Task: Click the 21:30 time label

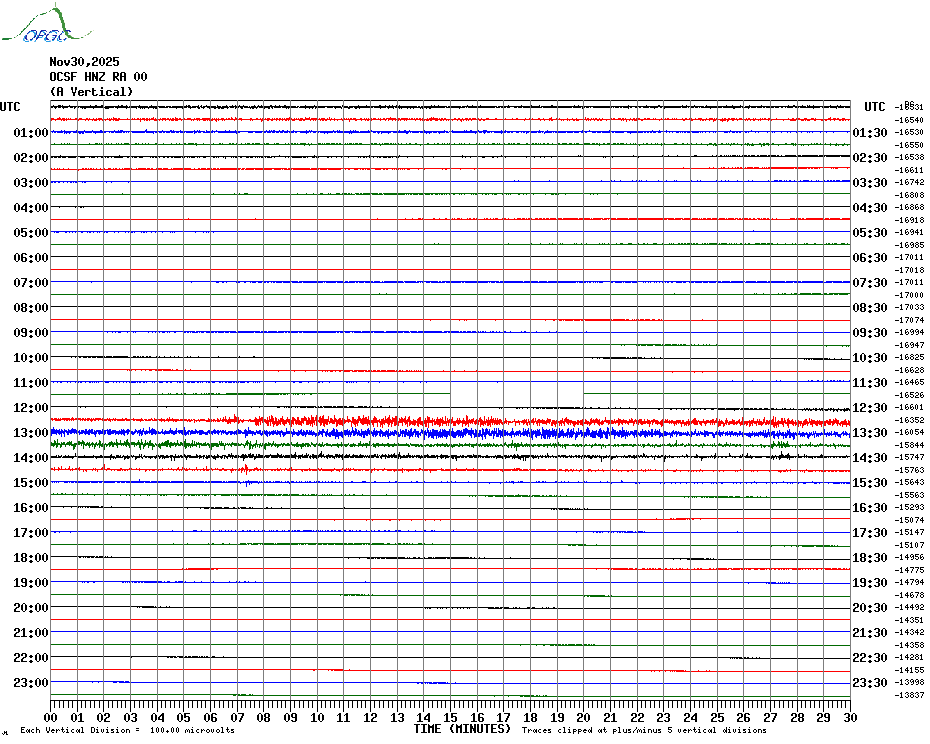Action: click(870, 632)
